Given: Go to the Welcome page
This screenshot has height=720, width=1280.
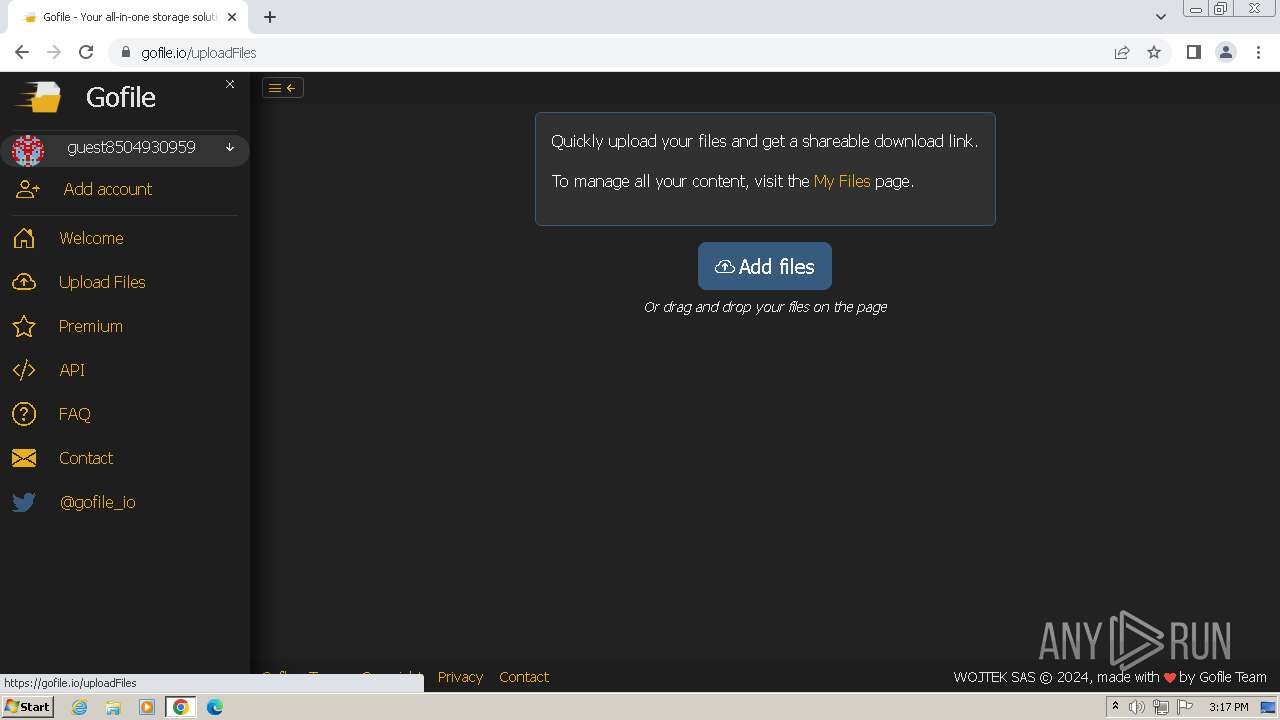Looking at the screenshot, I should [x=91, y=238].
